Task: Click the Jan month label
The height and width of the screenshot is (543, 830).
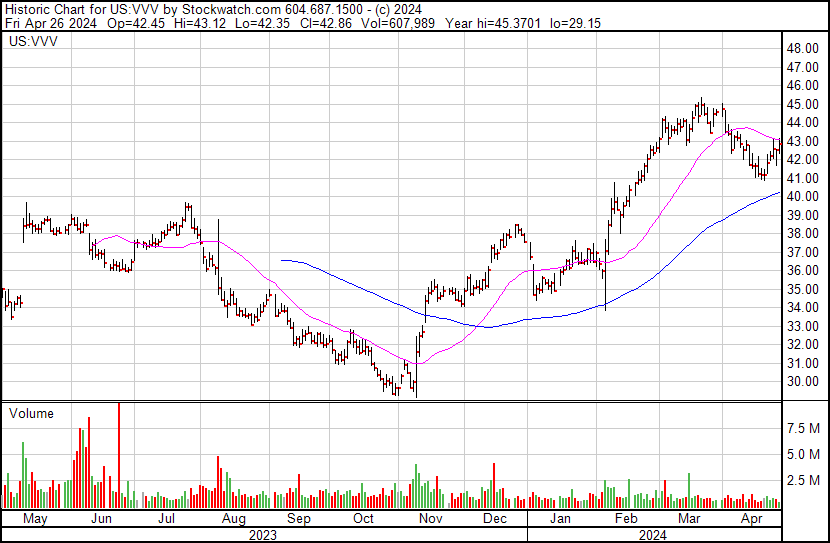Action: [560, 519]
